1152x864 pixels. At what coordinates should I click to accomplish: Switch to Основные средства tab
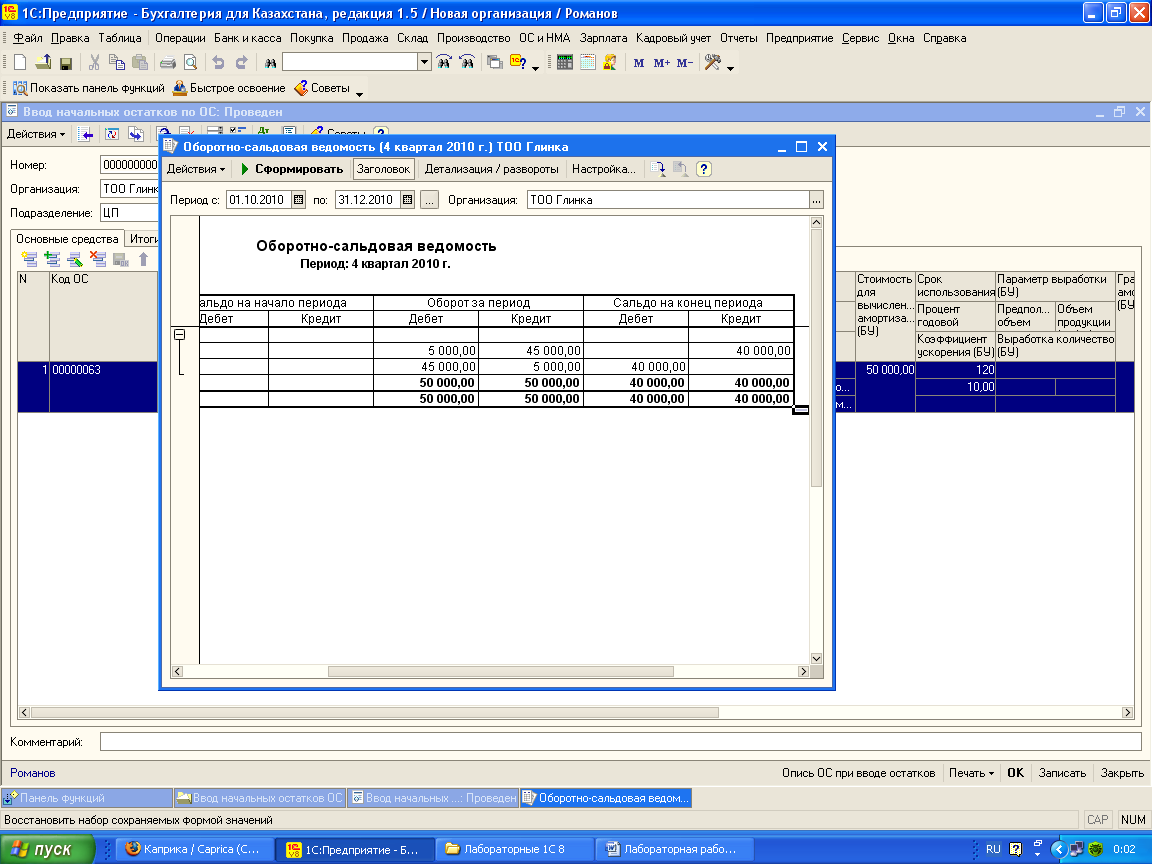[67, 239]
